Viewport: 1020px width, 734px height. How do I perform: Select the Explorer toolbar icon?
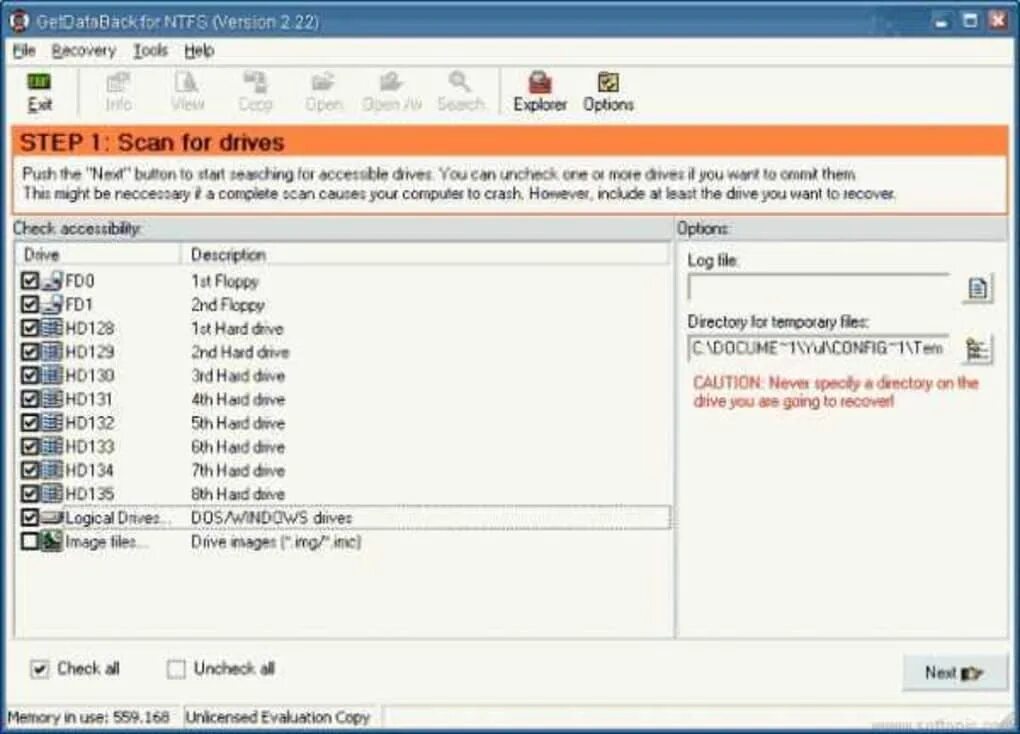pos(539,90)
